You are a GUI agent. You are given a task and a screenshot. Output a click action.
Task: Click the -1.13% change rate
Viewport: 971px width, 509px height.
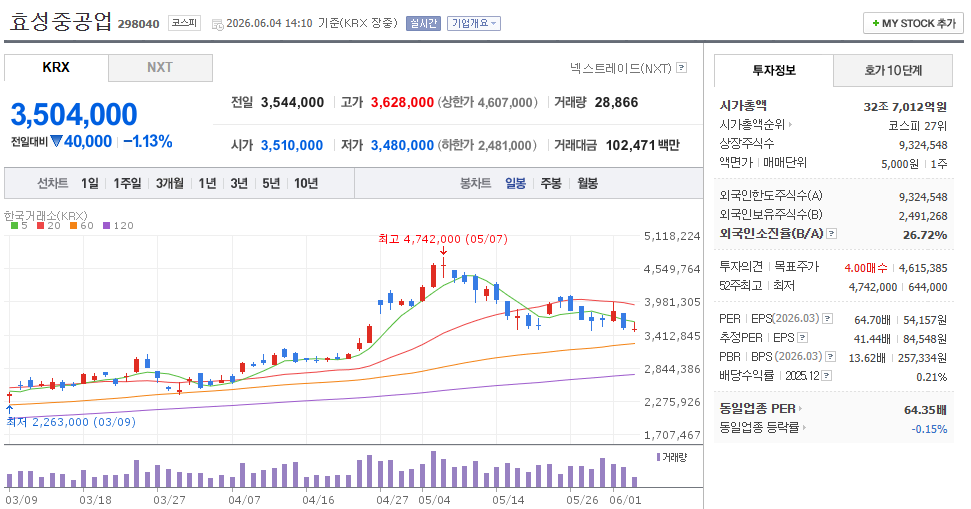[148, 141]
